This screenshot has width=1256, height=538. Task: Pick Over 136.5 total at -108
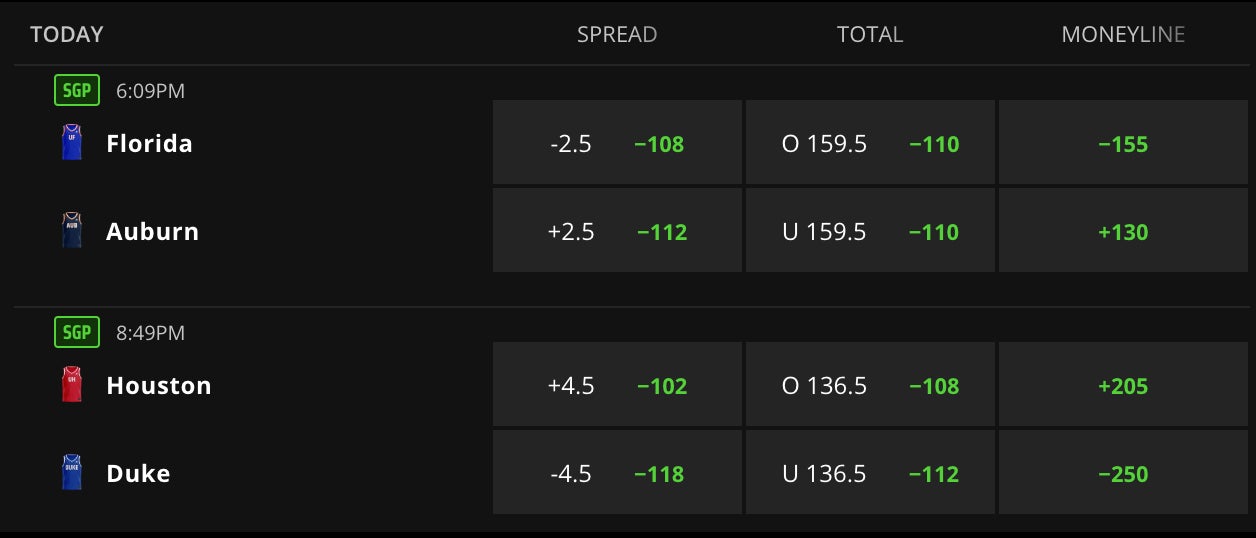[870, 385]
